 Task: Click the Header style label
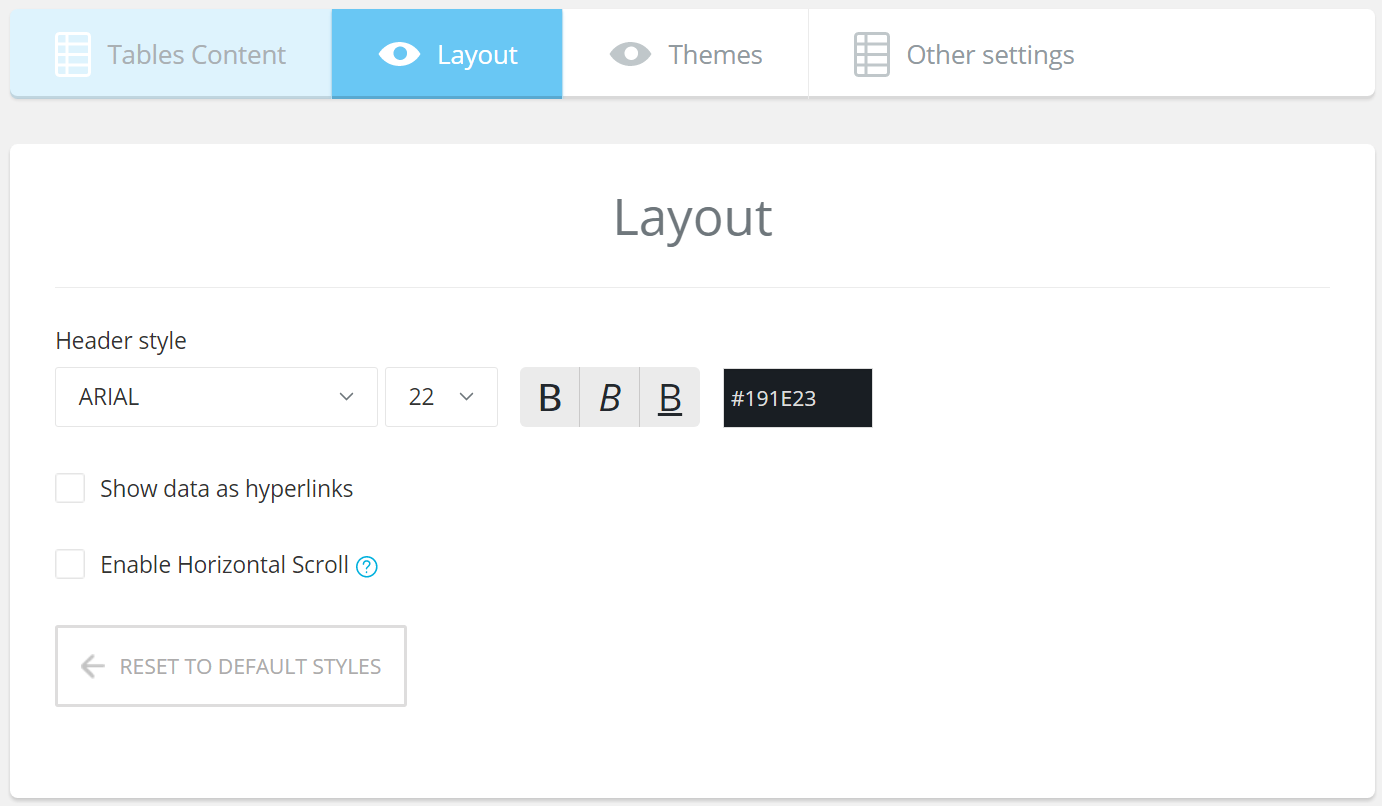click(121, 341)
